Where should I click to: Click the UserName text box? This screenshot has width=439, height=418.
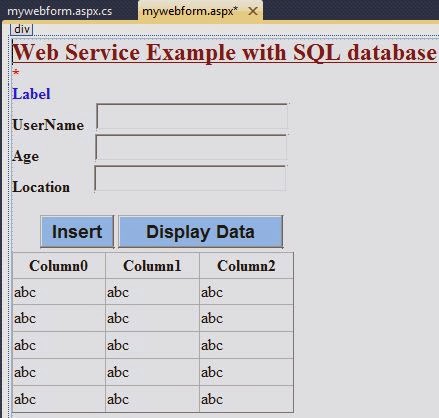(192, 117)
